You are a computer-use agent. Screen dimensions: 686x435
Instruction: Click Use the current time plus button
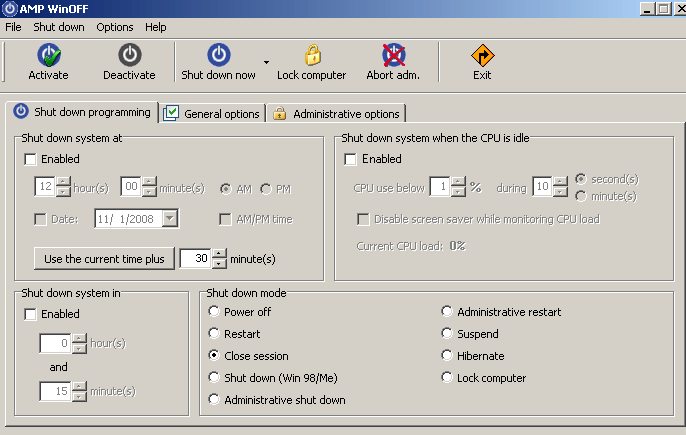pyautogui.click(x=104, y=259)
